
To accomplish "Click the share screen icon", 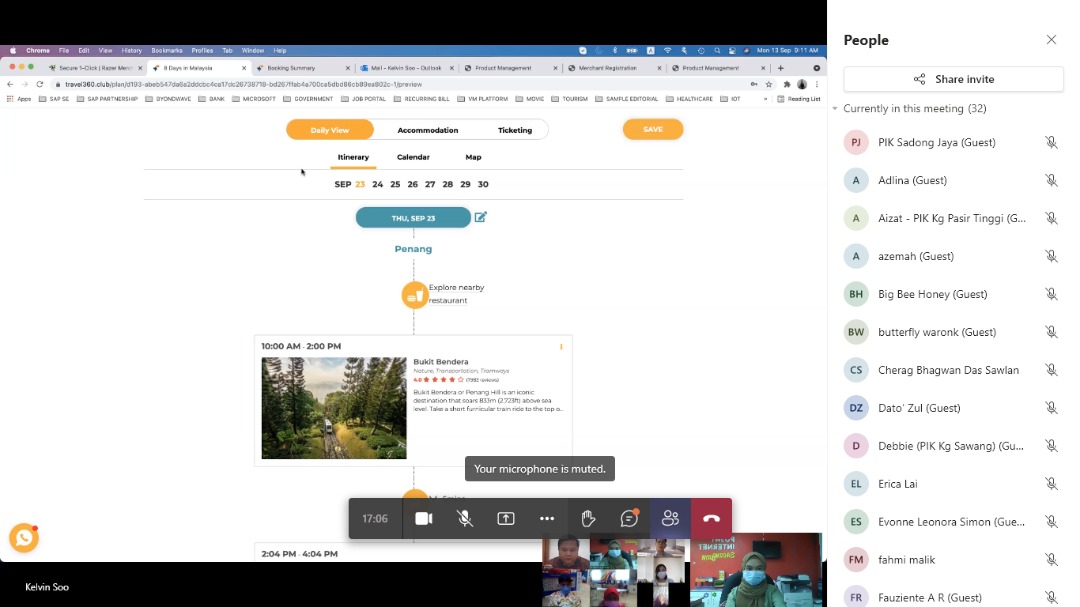I will click(x=506, y=518).
